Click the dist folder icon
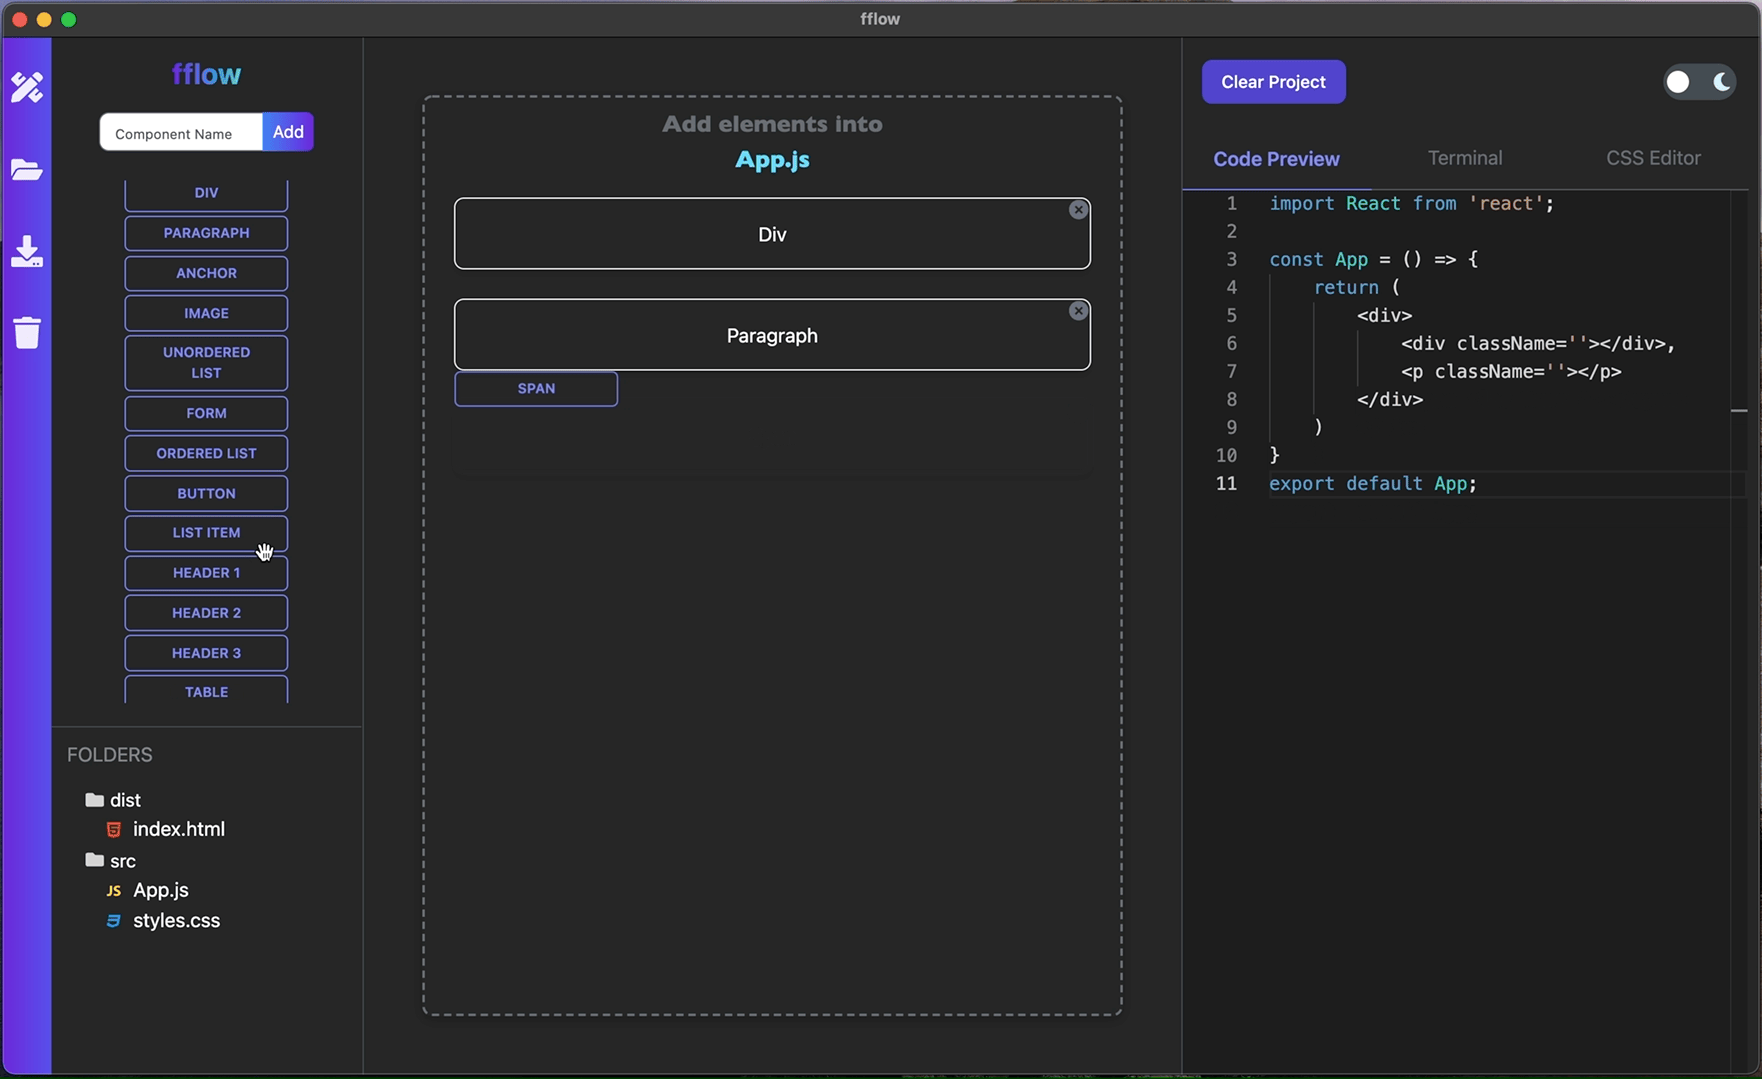Image resolution: width=1762 pixels, height=1079 pixels. point(95,800)
